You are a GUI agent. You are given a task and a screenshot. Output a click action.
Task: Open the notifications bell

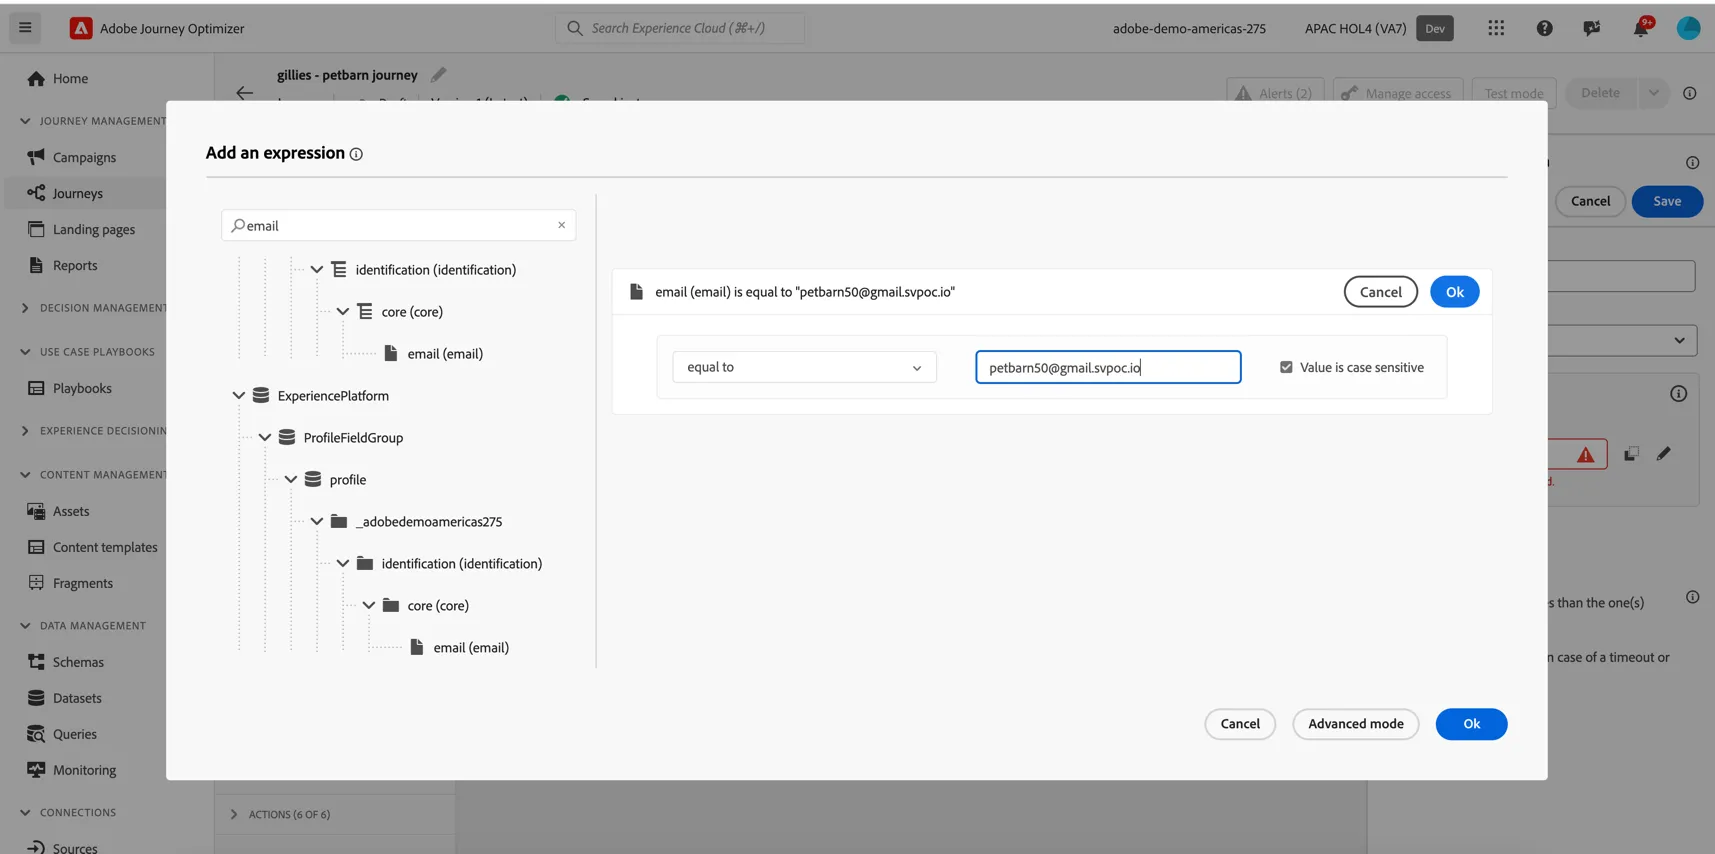pos(1641,28)
